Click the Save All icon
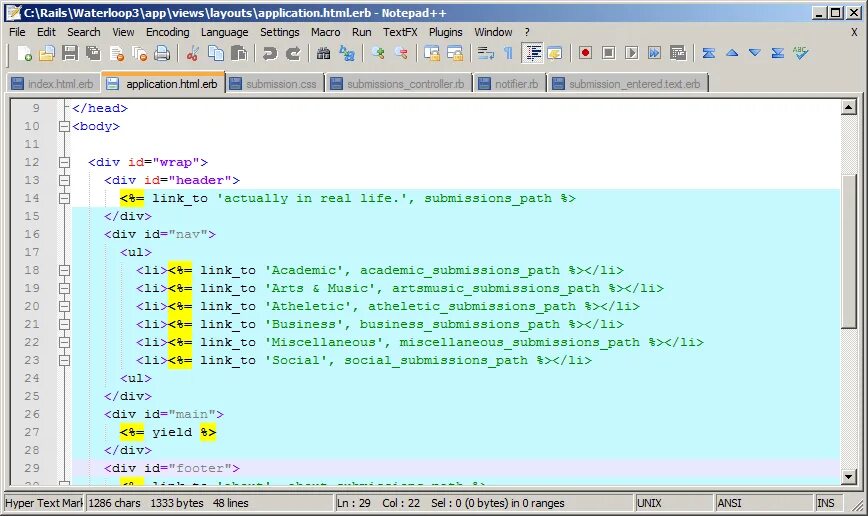This screenshot has height=516, width=868. point(93,53)
